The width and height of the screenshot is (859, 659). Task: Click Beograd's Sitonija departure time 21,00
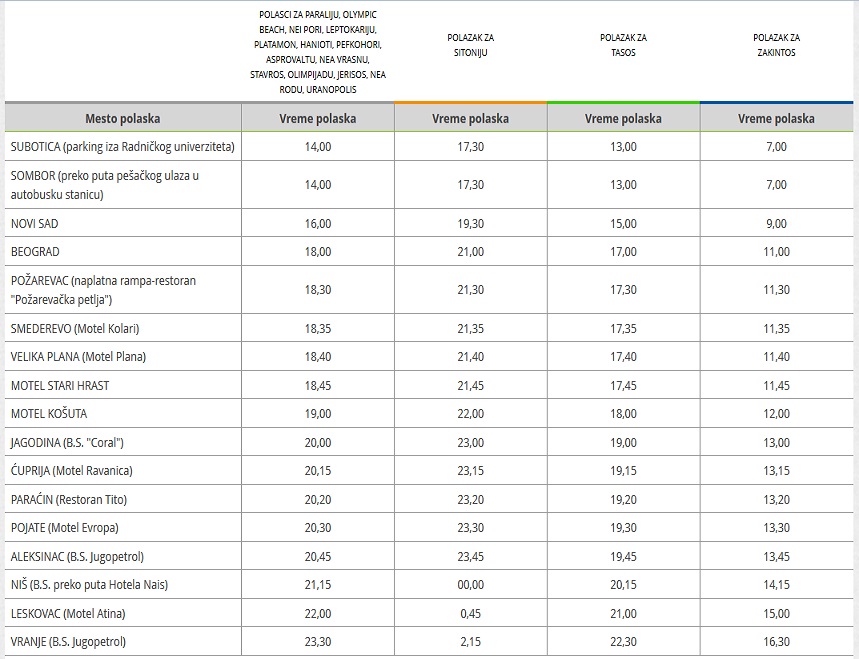point(471,252)
